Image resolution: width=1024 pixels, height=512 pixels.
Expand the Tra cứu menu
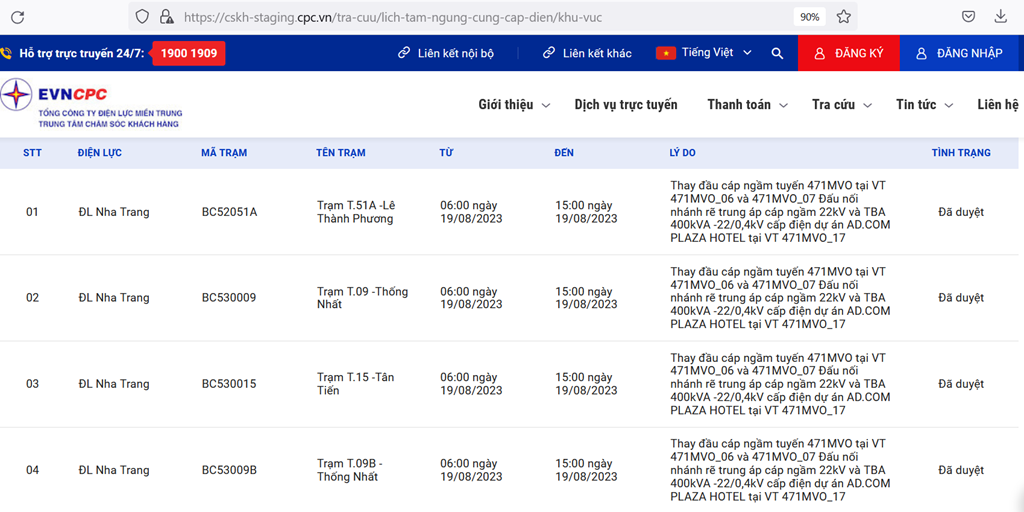point(842,105)
